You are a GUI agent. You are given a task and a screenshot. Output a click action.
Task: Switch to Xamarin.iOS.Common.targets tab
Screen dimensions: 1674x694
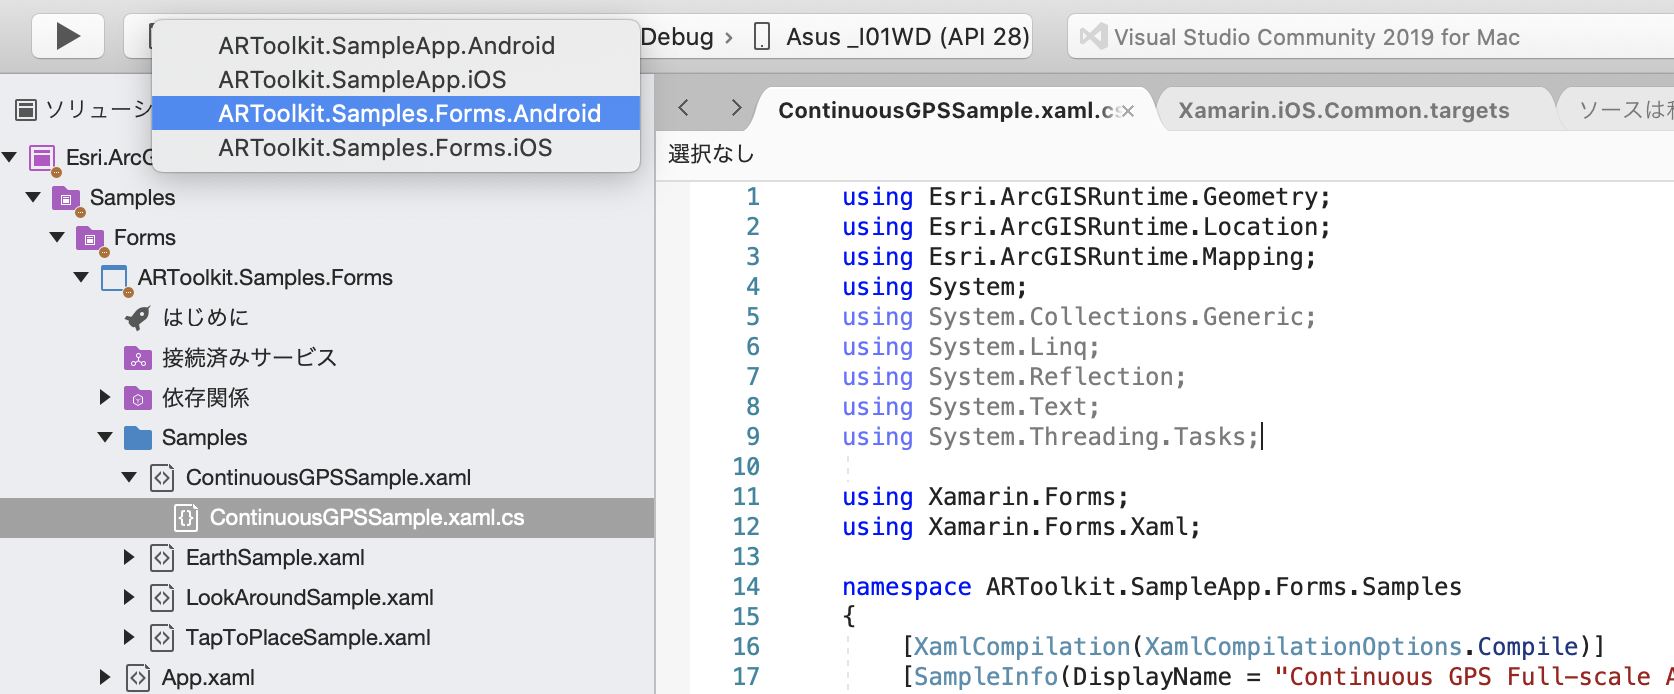(1344, 110)
